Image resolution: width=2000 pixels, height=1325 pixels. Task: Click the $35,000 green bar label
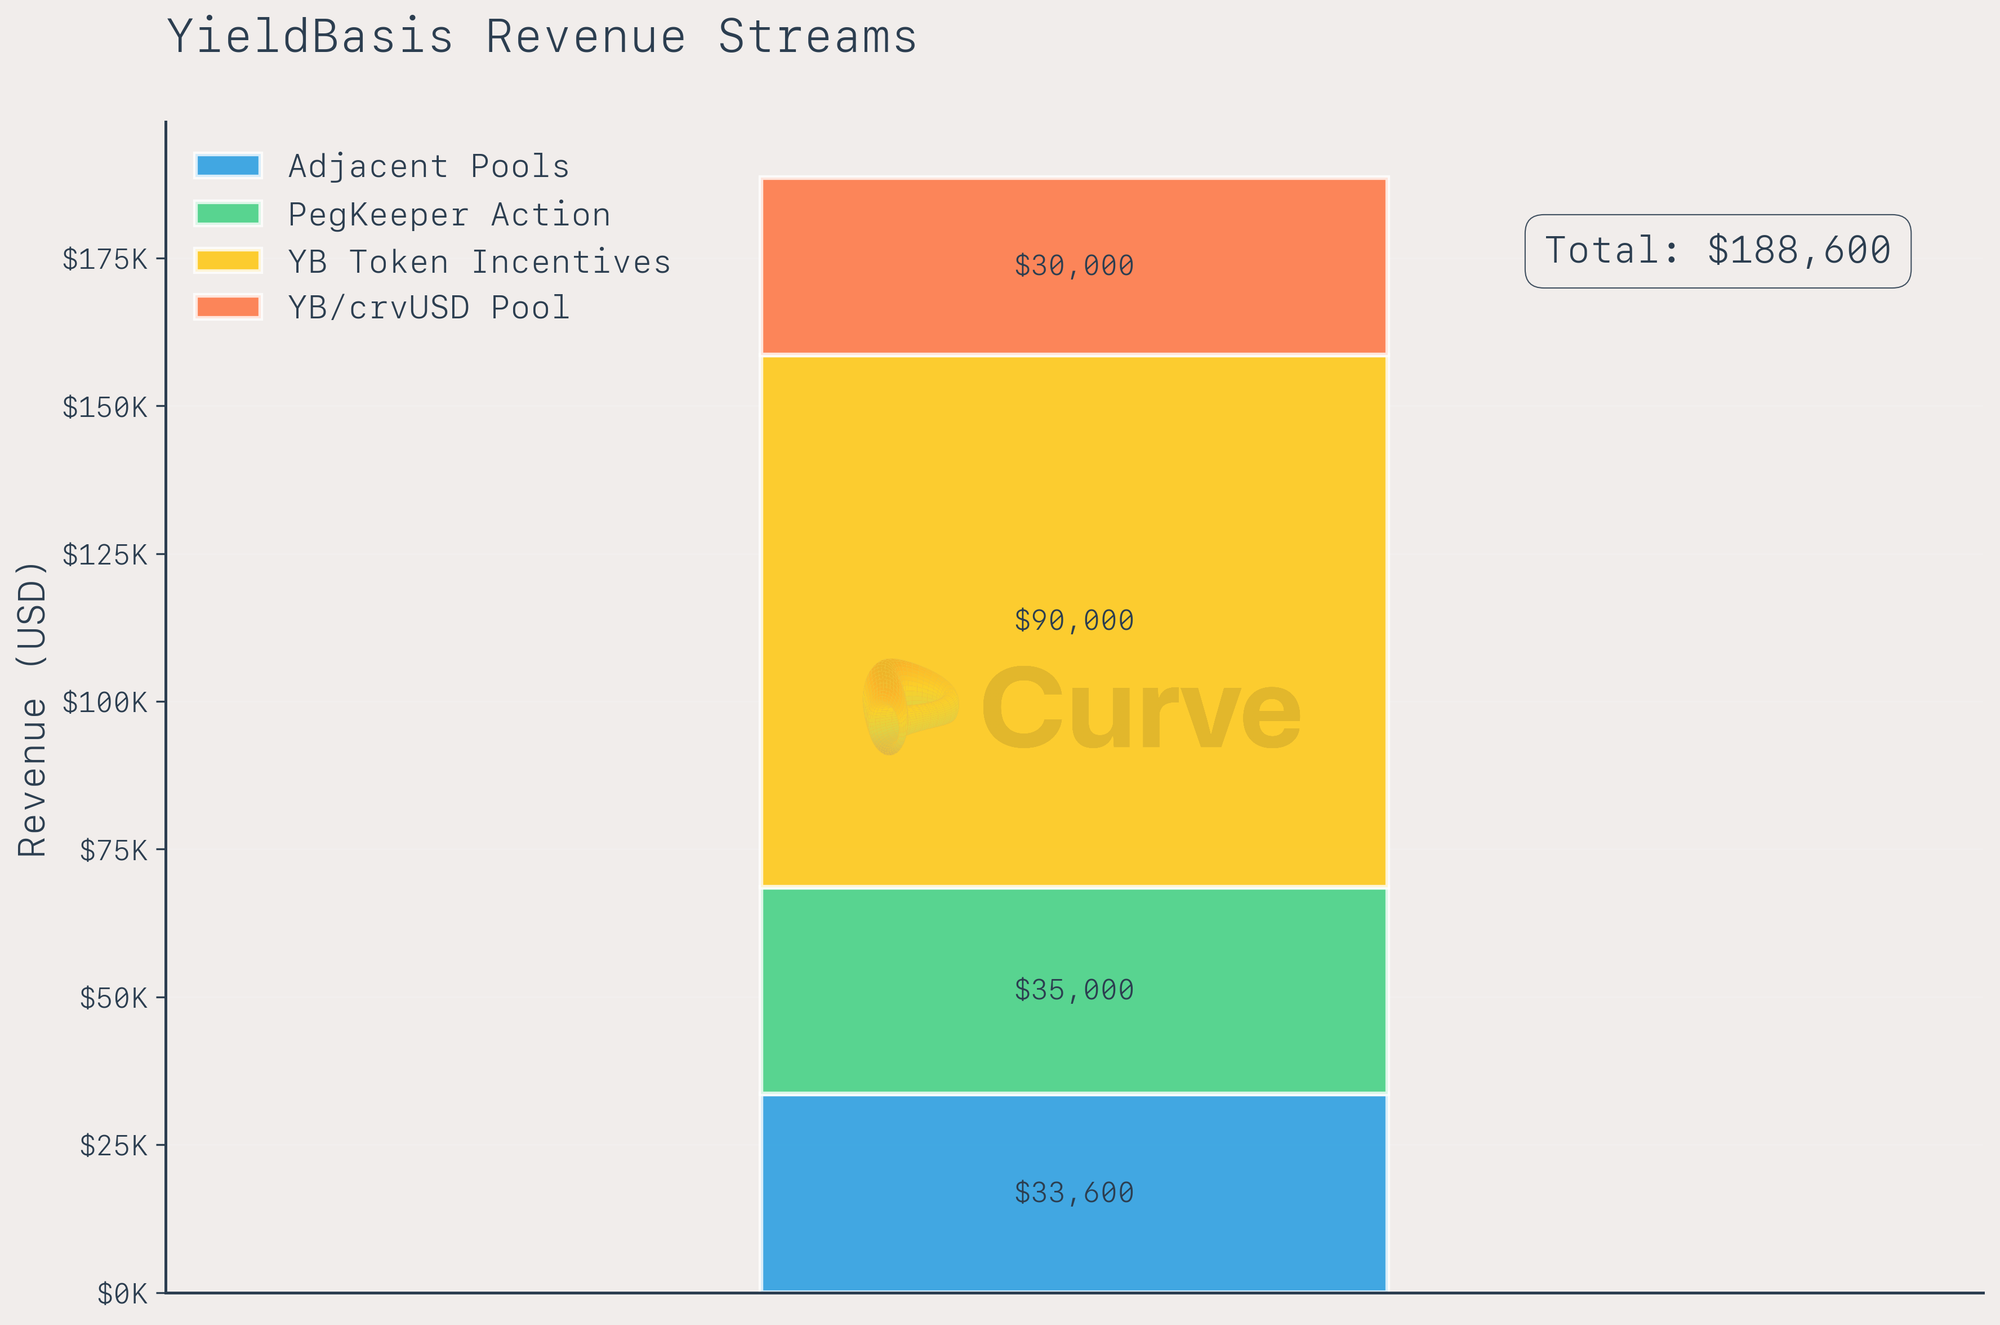click(1074, 991)
